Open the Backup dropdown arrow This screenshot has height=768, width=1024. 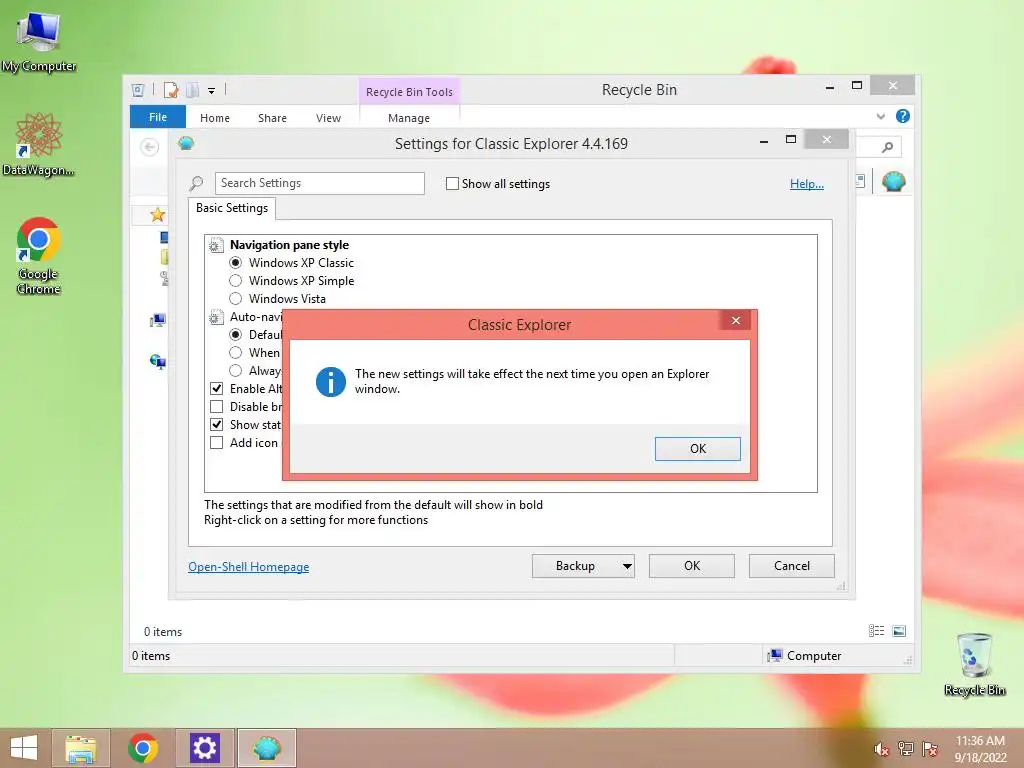pyautogui.click(x=627, y=566)
